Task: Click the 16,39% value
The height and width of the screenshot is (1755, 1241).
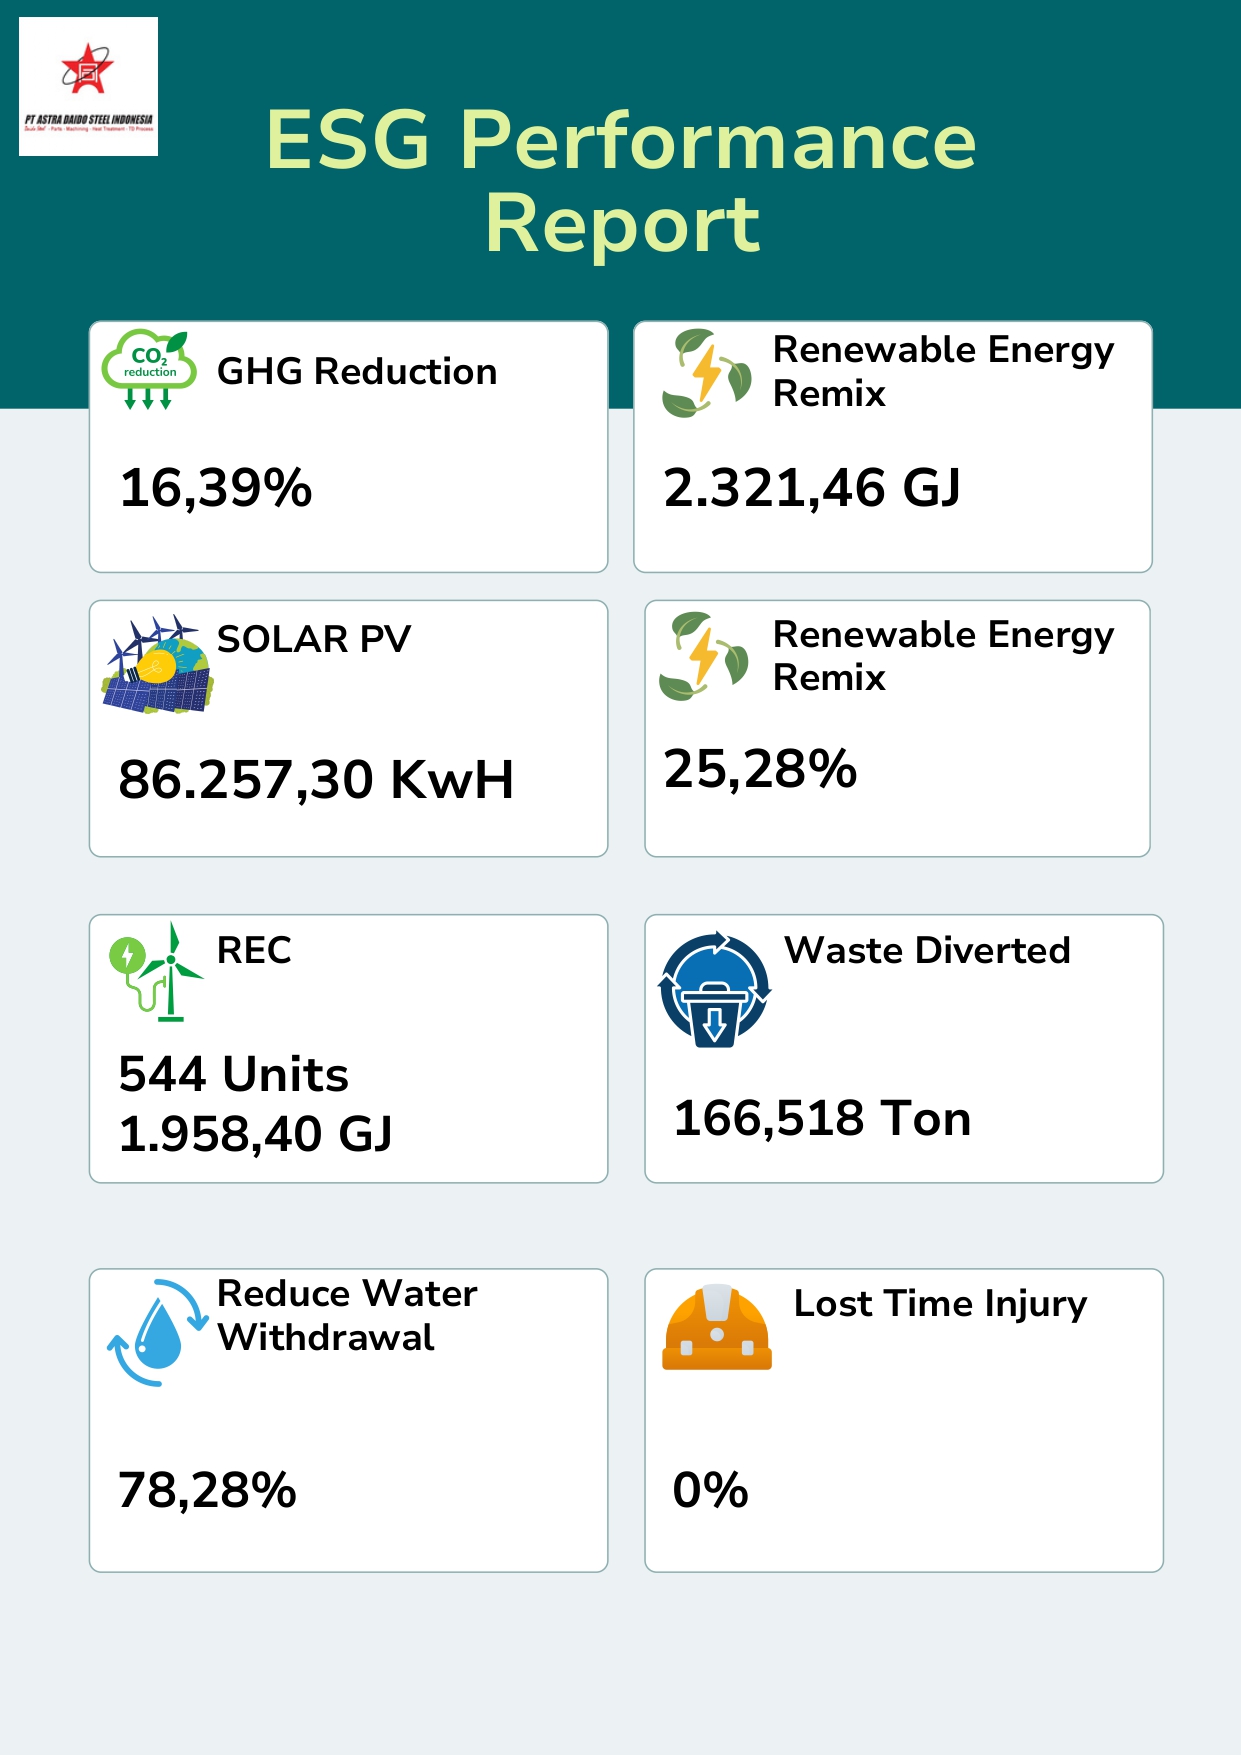Action: click(x=216, y=488)
